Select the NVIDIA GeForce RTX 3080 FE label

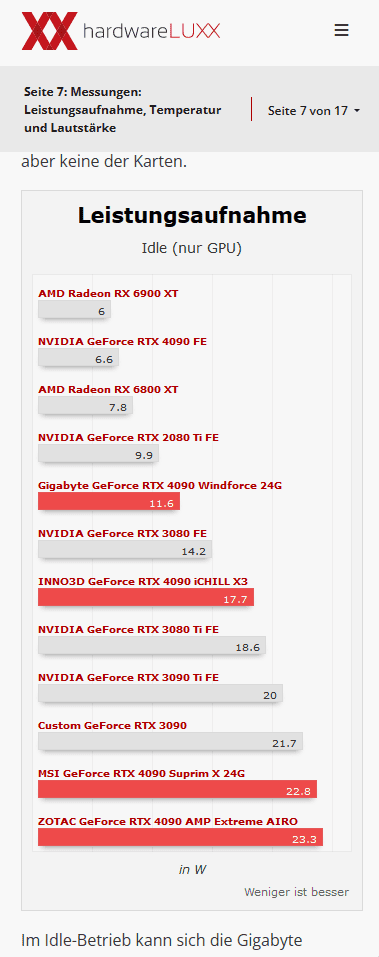[122, 534]
